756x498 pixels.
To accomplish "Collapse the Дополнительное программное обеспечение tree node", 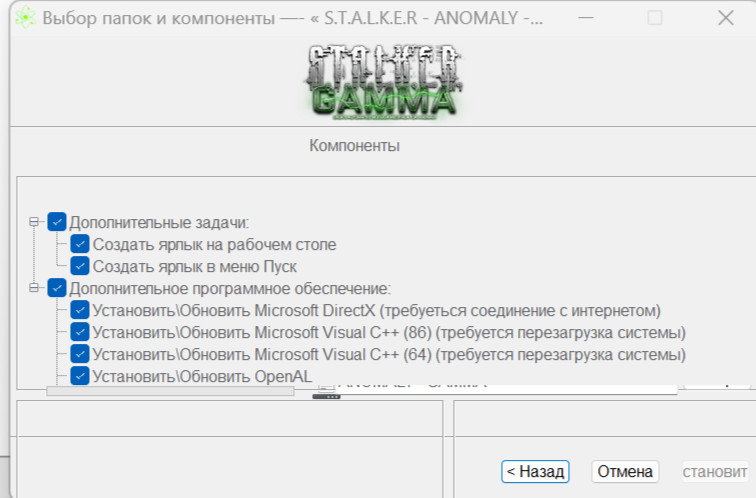I will point(34,288).
